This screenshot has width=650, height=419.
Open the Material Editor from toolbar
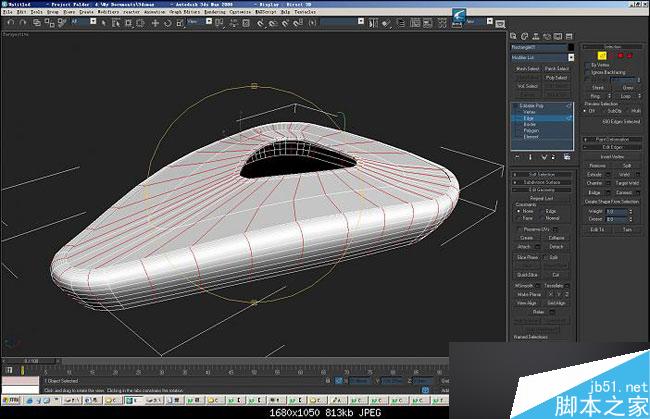coord(442,23)
